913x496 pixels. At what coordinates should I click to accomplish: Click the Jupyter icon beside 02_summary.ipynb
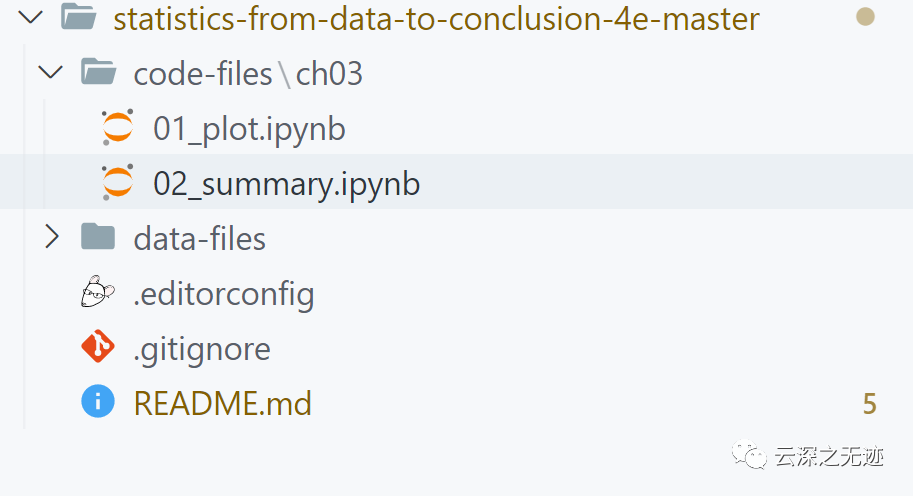coord(117,183)
